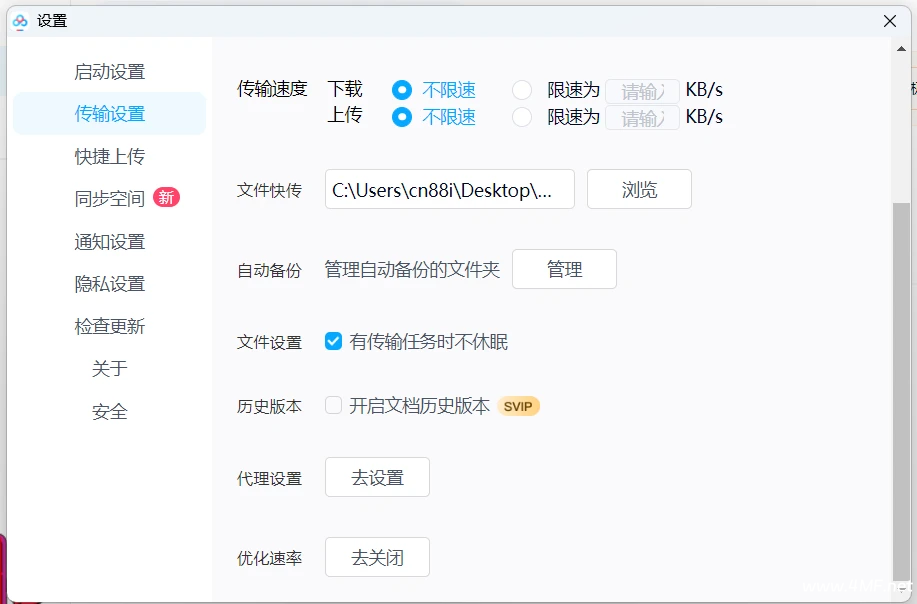This screenshot has height=604, width=917.
Task: Click 去关闭 button for 优化速率
Action: pyautogui.click(x=377, y=558)
